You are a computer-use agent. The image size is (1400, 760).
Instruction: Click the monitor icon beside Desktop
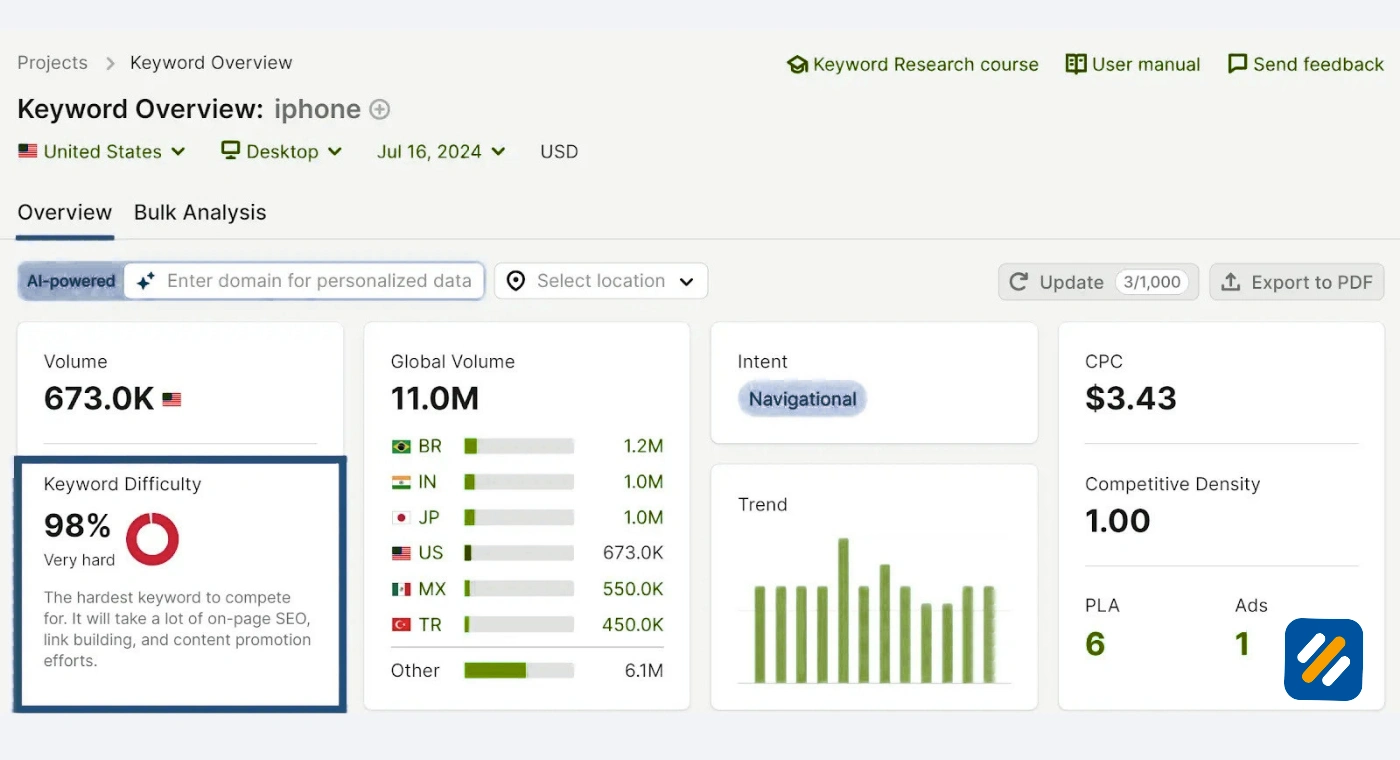point(231,150)
